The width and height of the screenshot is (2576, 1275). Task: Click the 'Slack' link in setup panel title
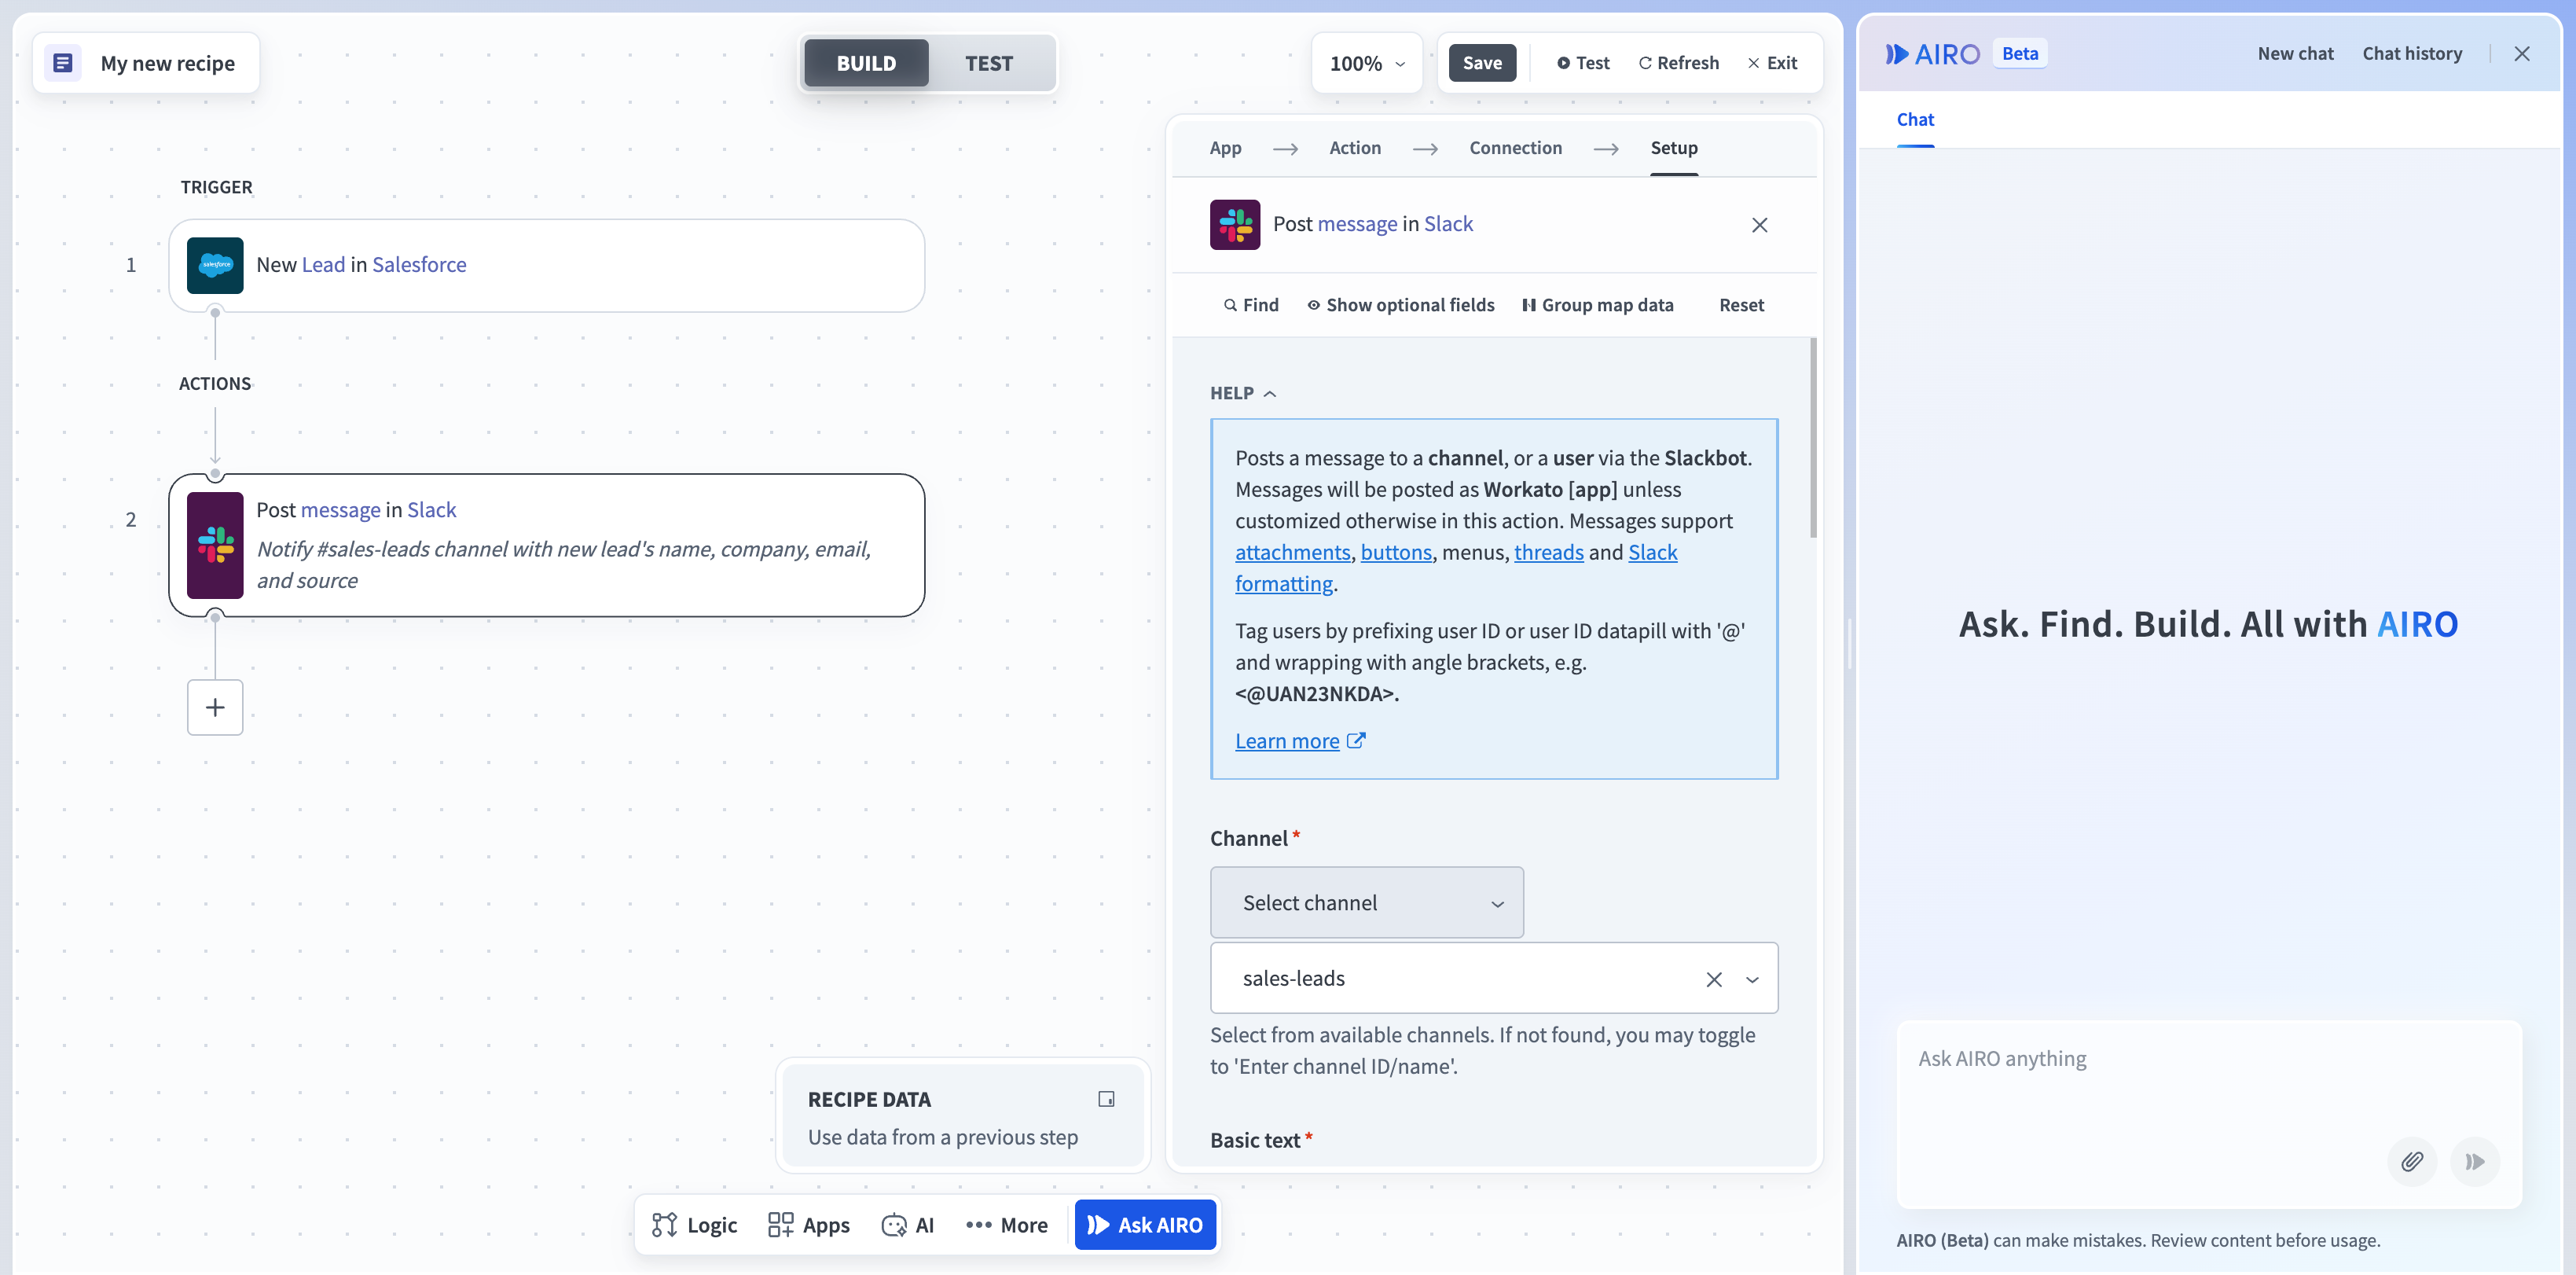point(1448,224)
